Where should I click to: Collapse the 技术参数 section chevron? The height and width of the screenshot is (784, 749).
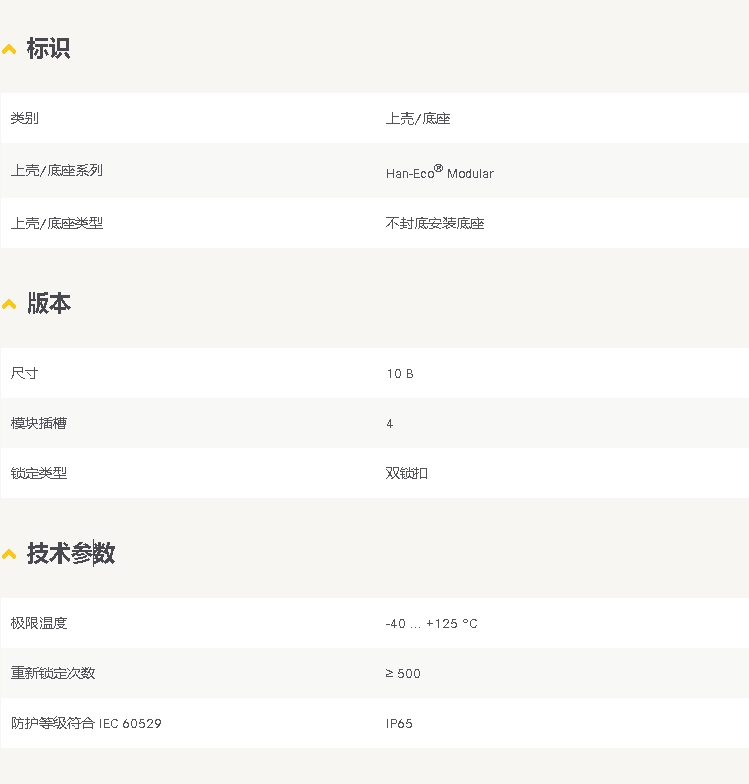coord(9,554)
